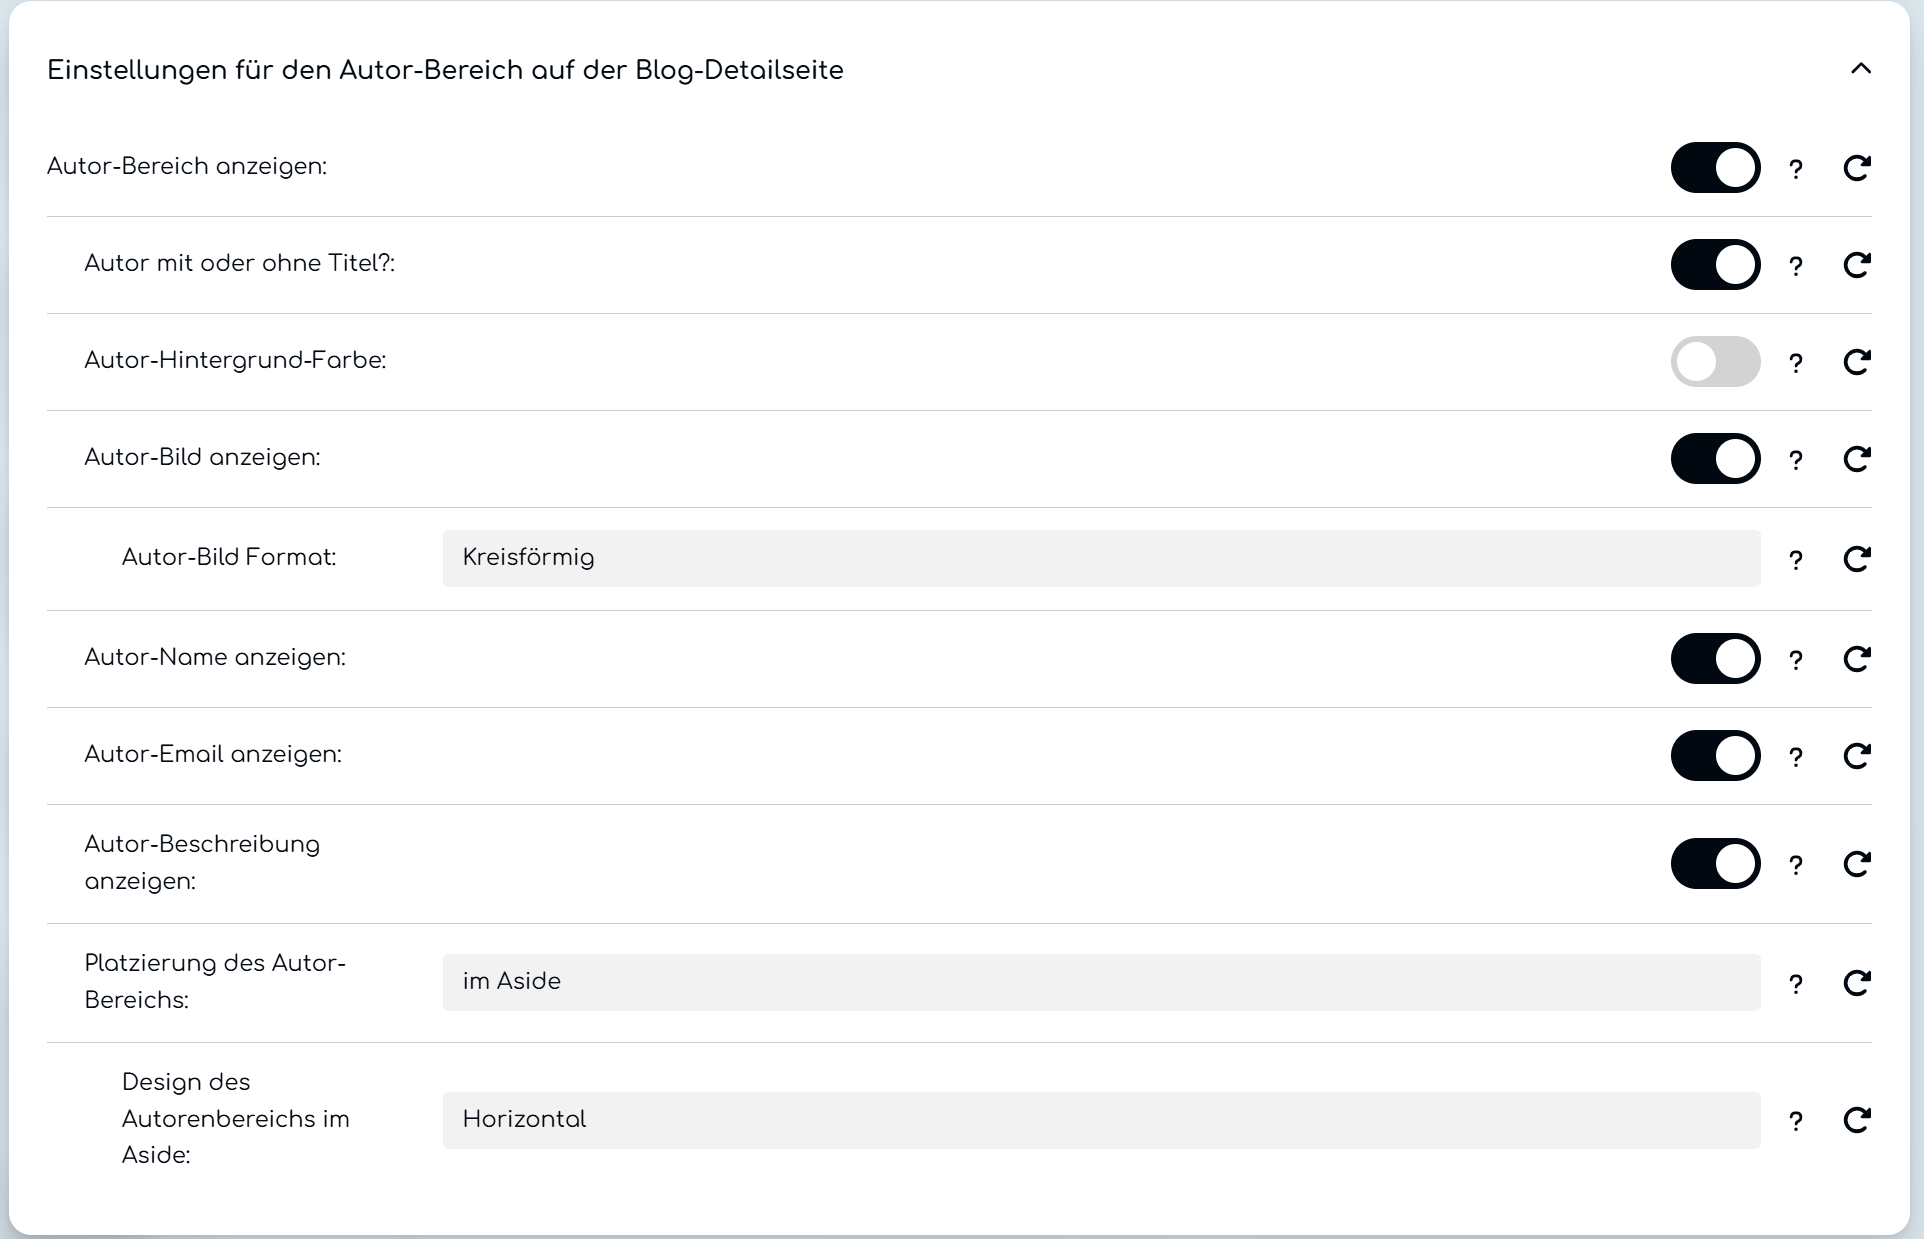Image resolution: width=1924 pixels, height=1239 pixels.
Task: Reset Platzierung des Autor-Bereichs setting
Action: pos(1856,983)
